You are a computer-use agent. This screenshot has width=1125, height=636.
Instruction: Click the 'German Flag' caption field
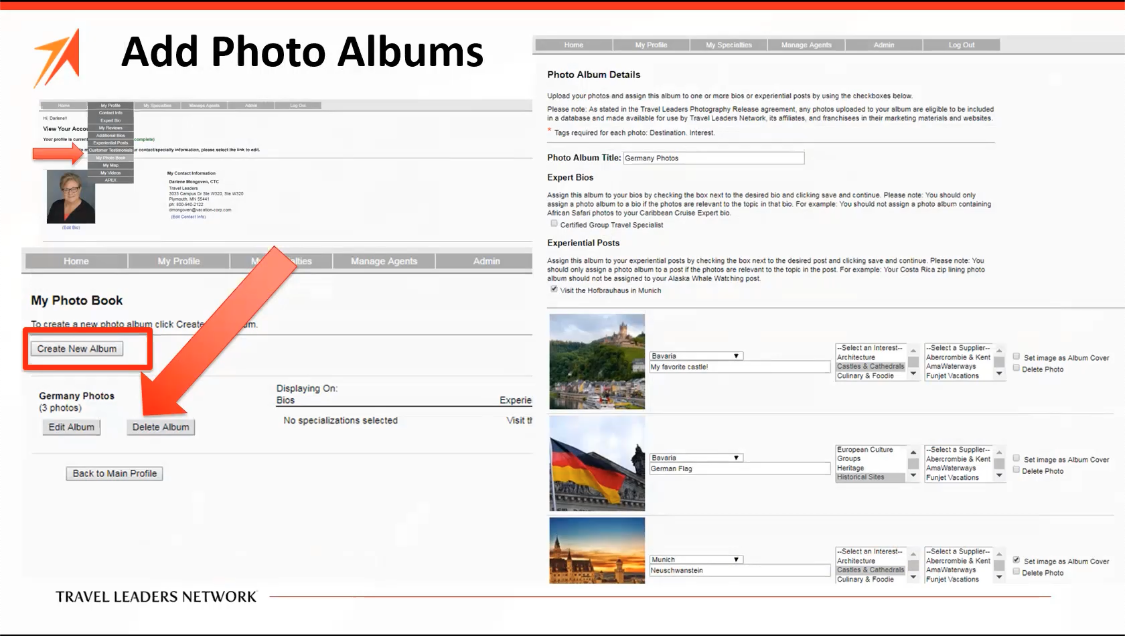click(x=740, y=469)
